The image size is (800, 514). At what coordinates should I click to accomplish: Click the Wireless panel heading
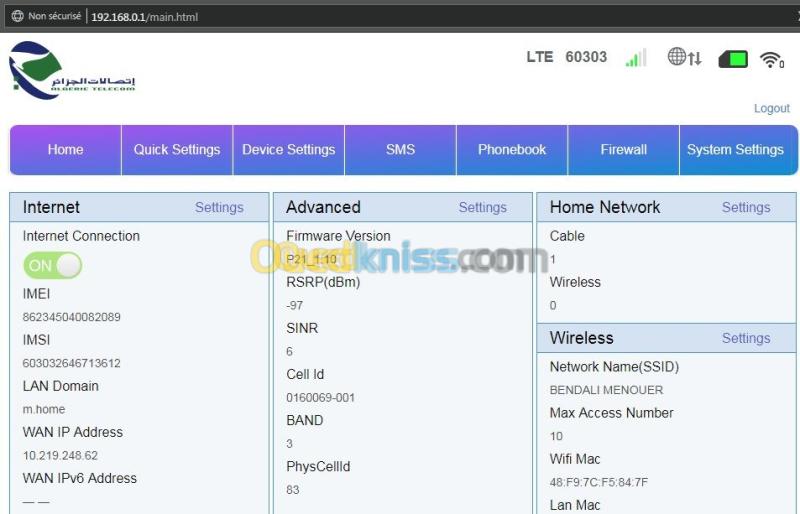(x=582, y=338)
